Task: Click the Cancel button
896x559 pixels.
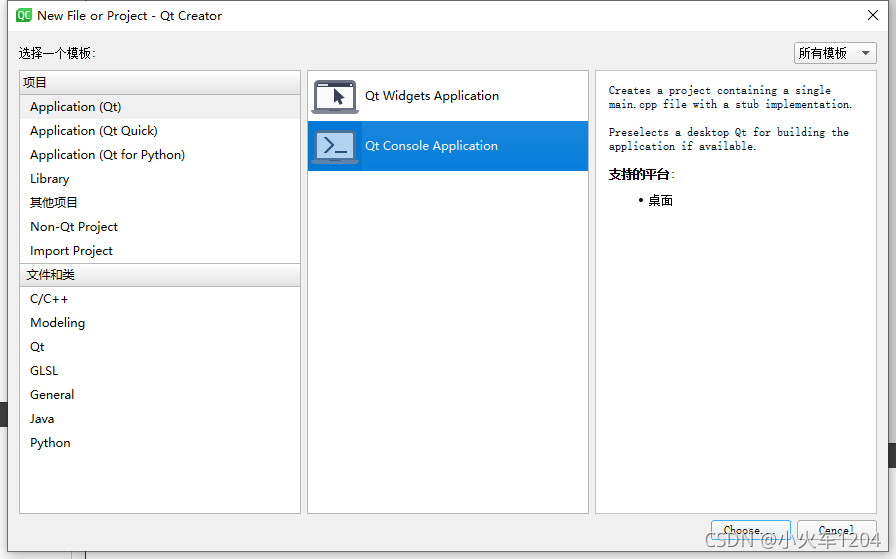Action: point(837,530)
